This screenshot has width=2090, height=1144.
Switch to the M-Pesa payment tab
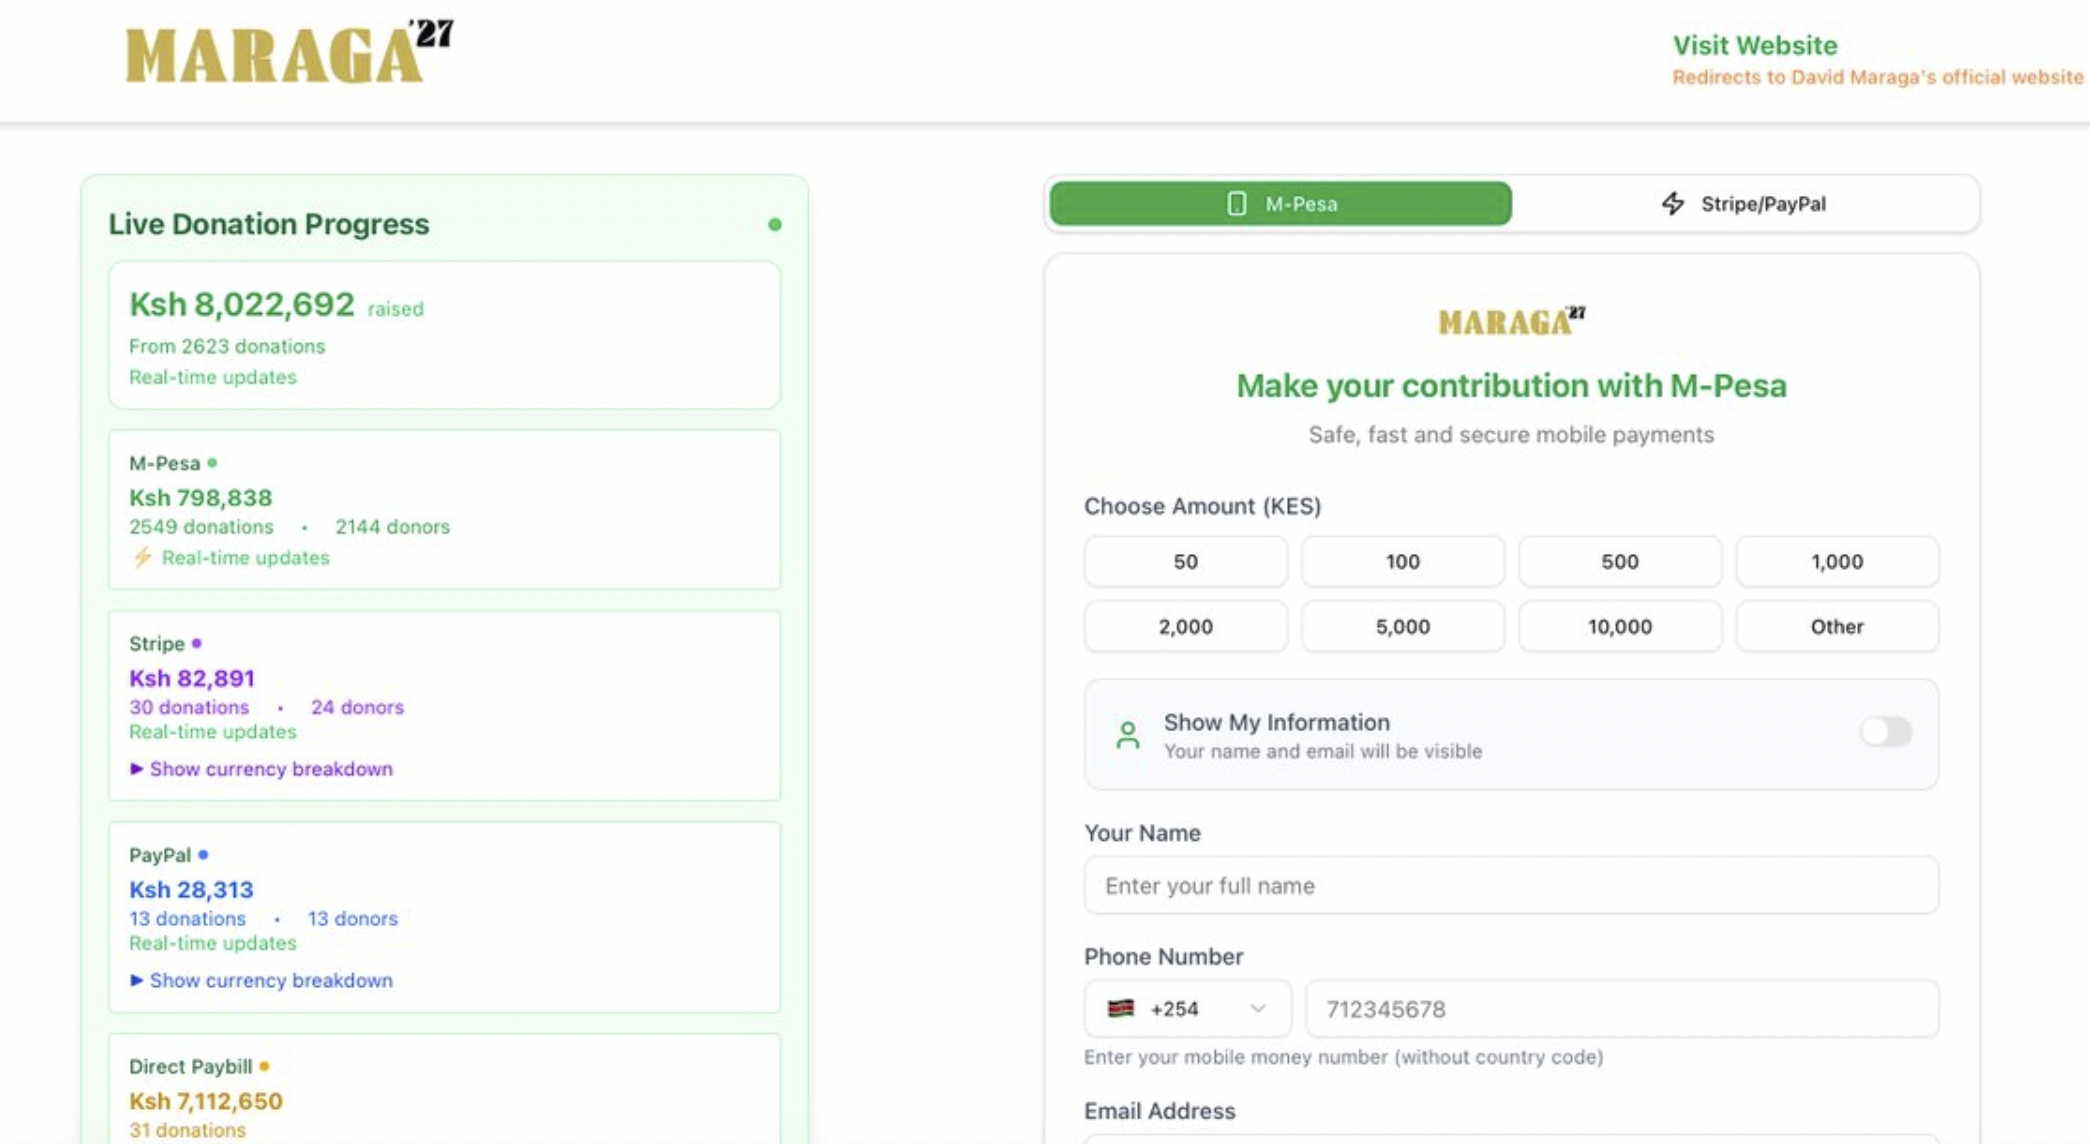click(1280, 204)
